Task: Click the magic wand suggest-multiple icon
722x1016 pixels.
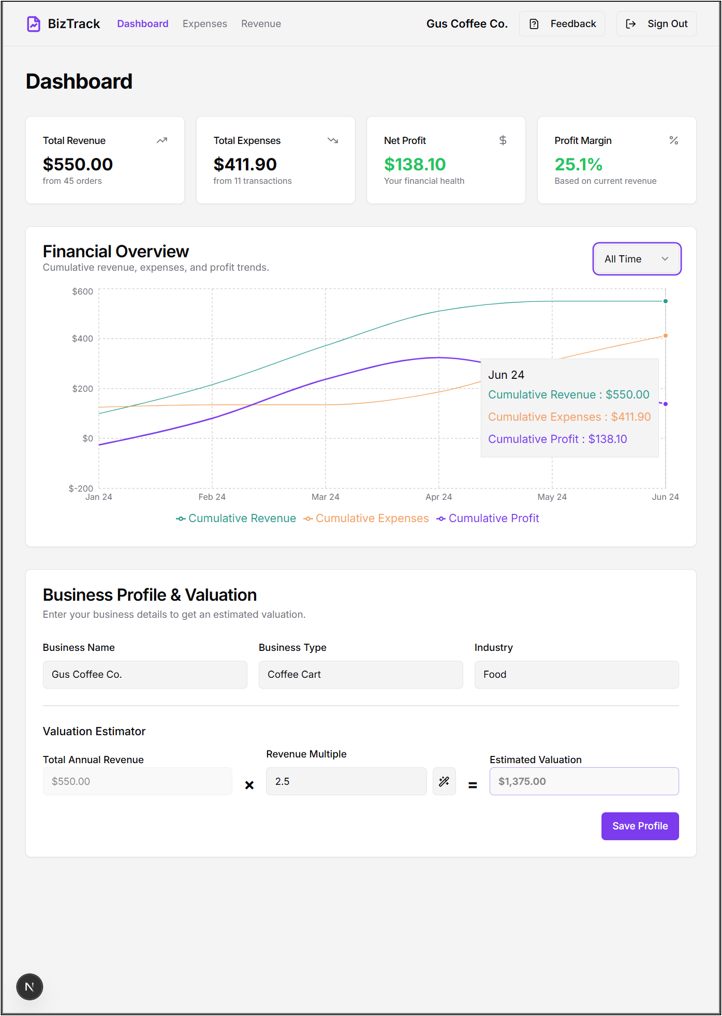Action: click(444, 781)
